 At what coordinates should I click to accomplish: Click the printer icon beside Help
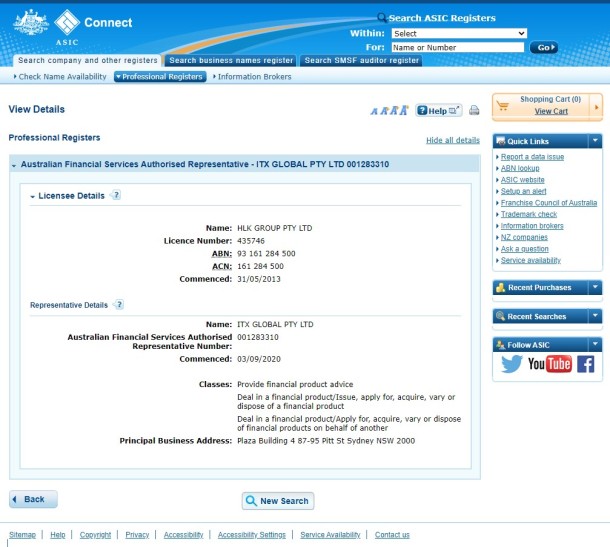coord(474,110)
